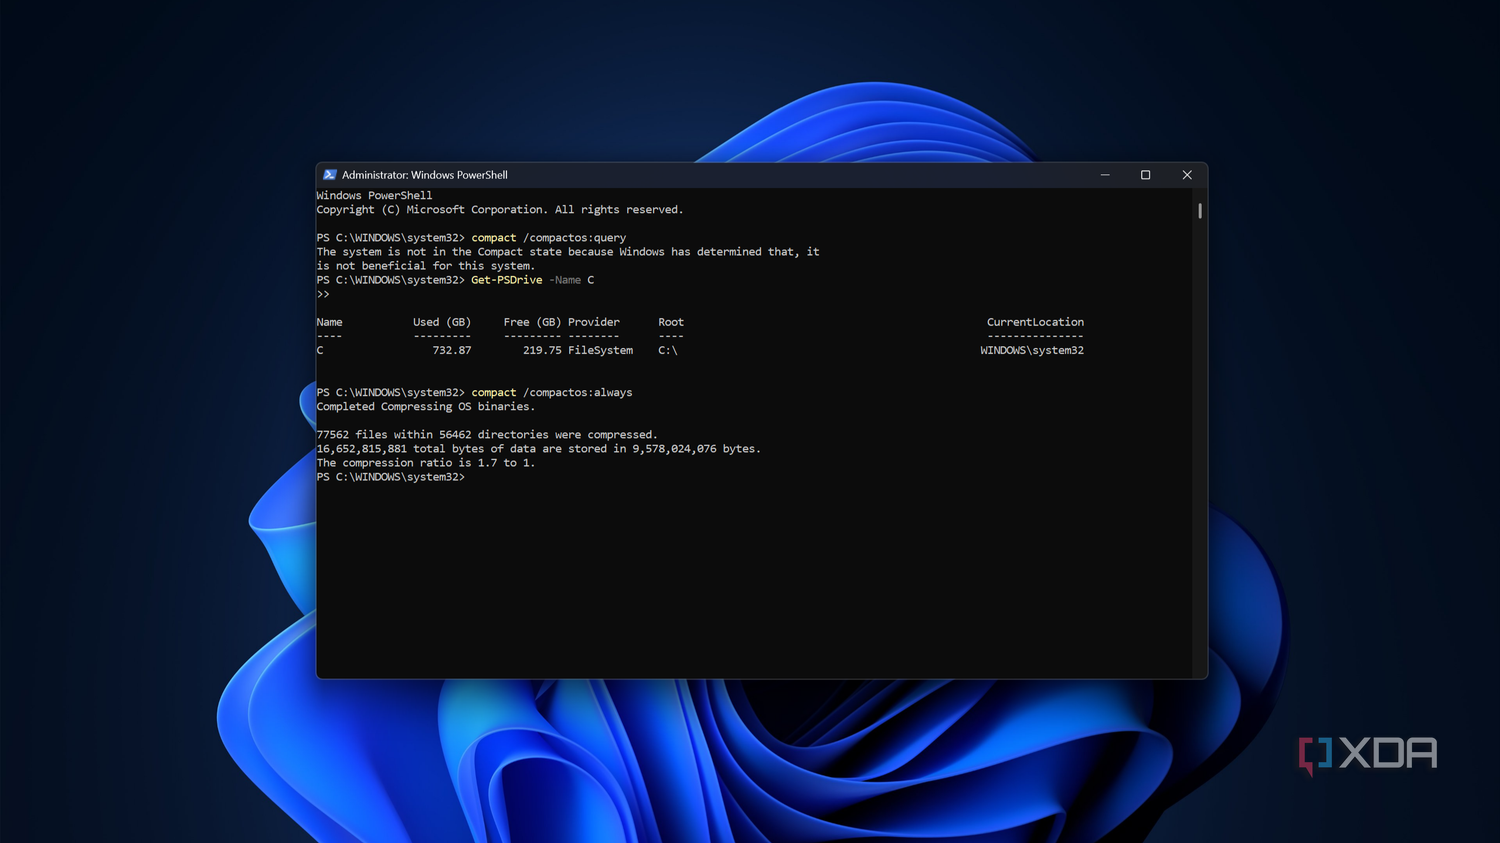Click the vertical scrollbar thumb

click(x=1200, y=211)
